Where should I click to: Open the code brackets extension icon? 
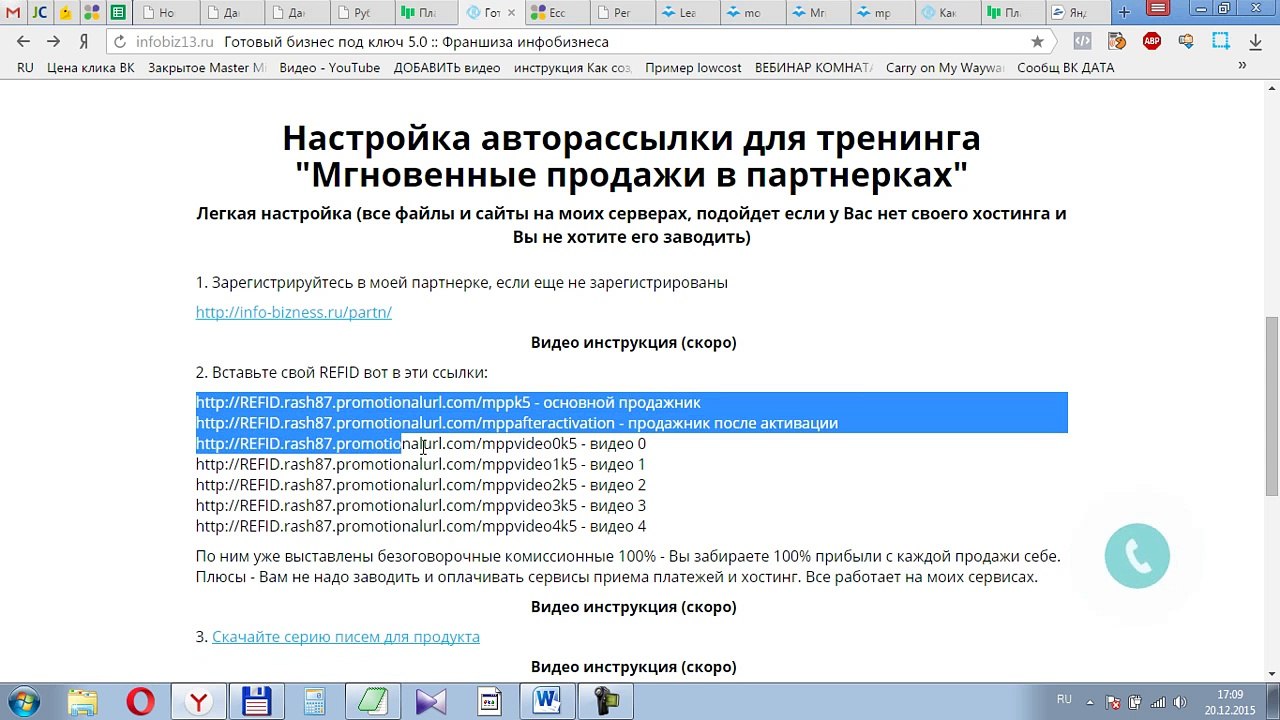pos(1082,42)
